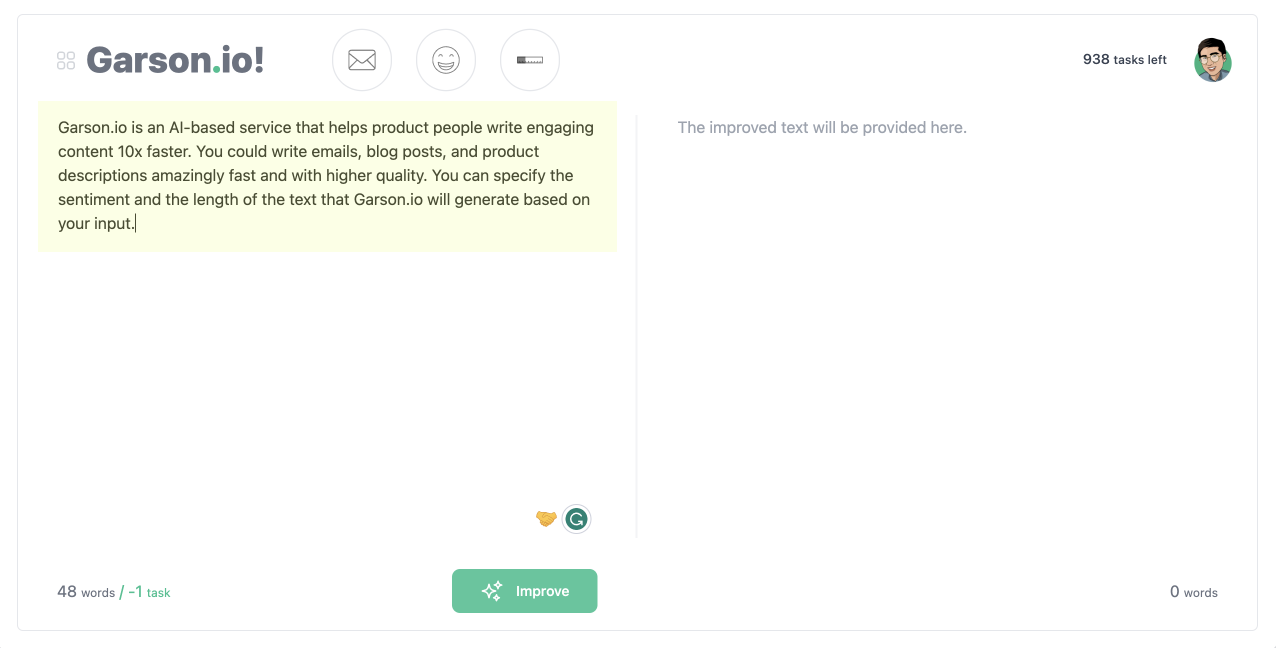Open the smiley face sentiment selector
The width and height of the screenshot is (1276, 648).
tap(446, 60)
